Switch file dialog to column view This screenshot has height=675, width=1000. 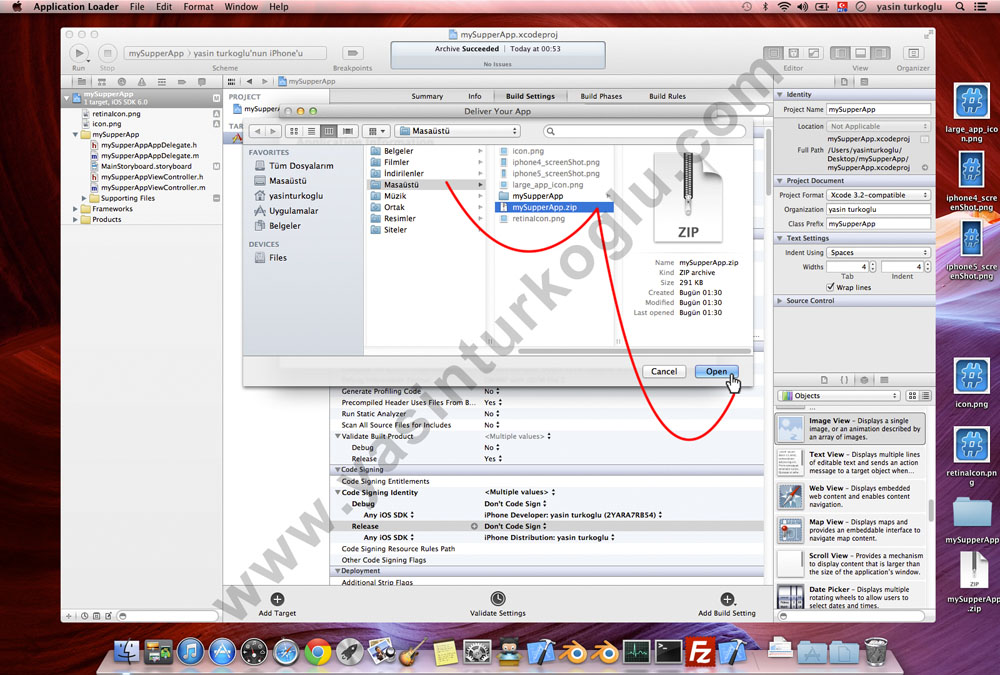pyautogui.click(x=329, y=131)
